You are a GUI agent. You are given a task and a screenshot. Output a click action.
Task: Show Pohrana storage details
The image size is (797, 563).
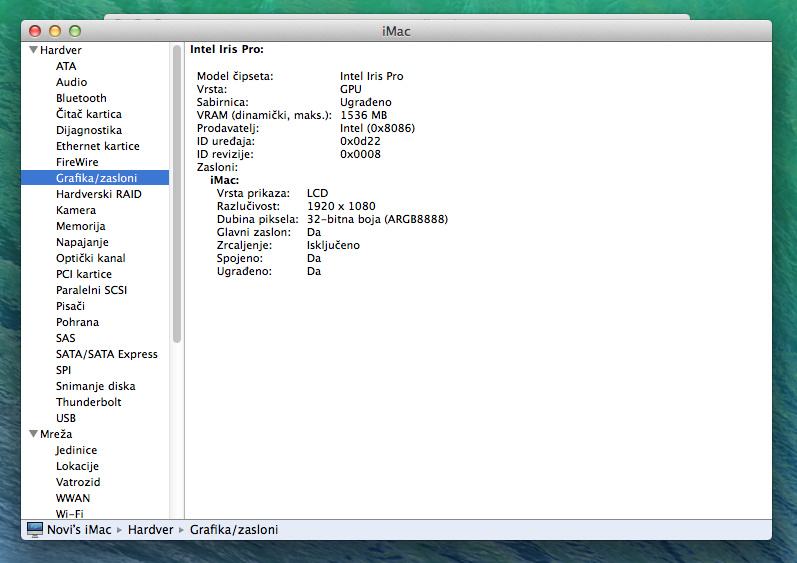[x=77, y=322]
